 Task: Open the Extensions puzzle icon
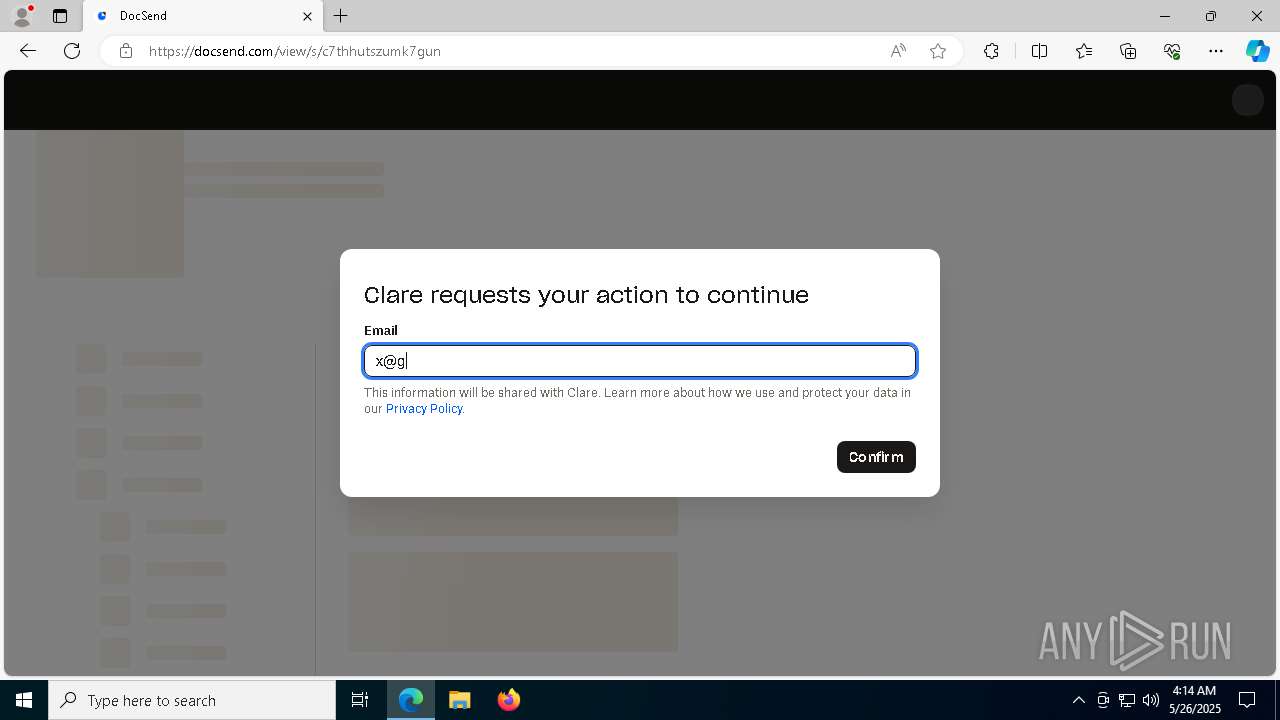[991, 51]
